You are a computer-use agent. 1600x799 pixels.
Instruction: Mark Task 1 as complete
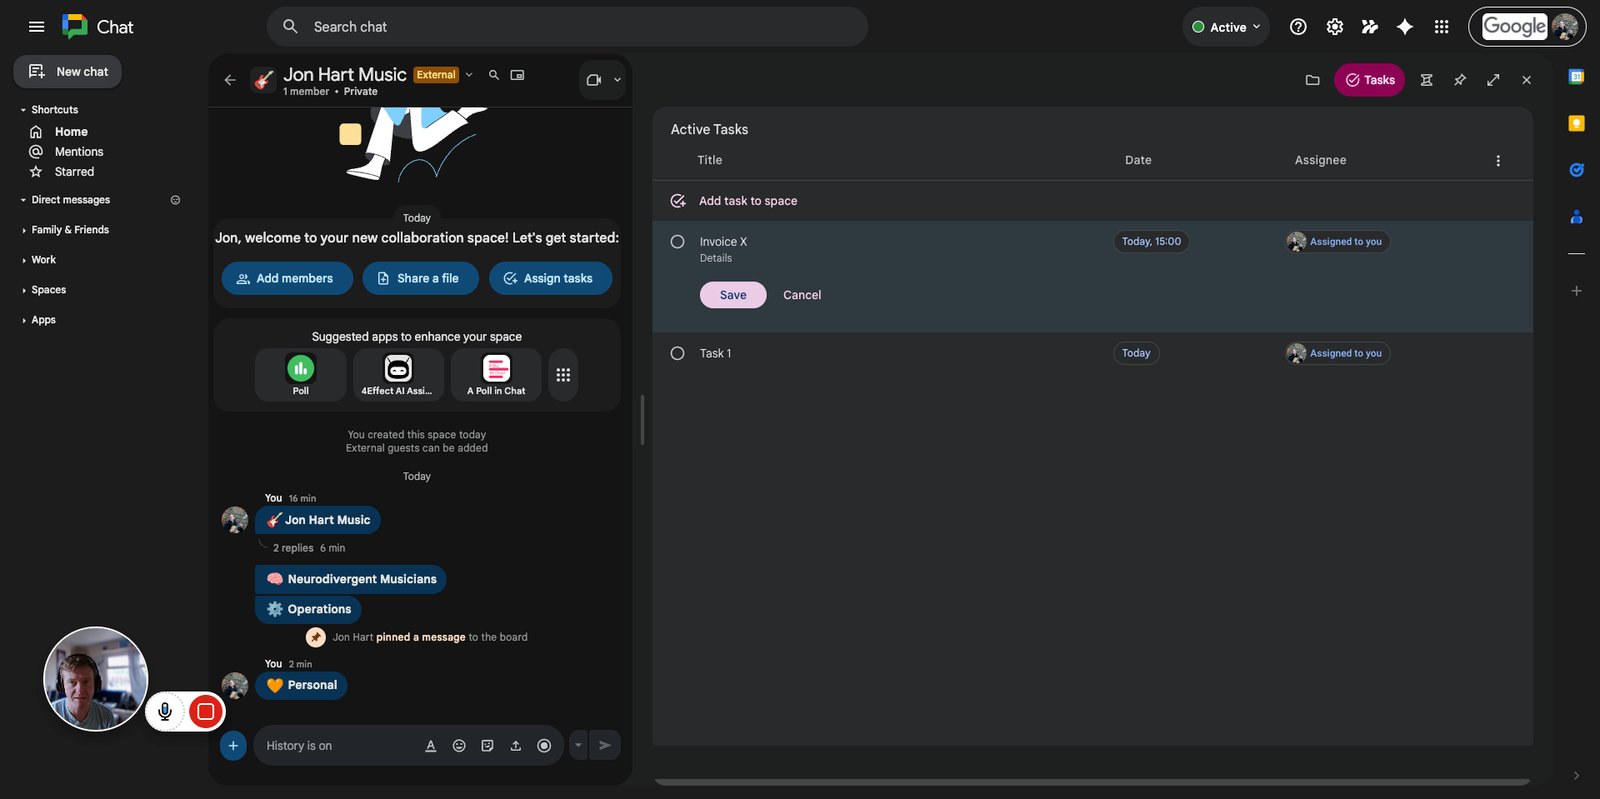point(677,353)
